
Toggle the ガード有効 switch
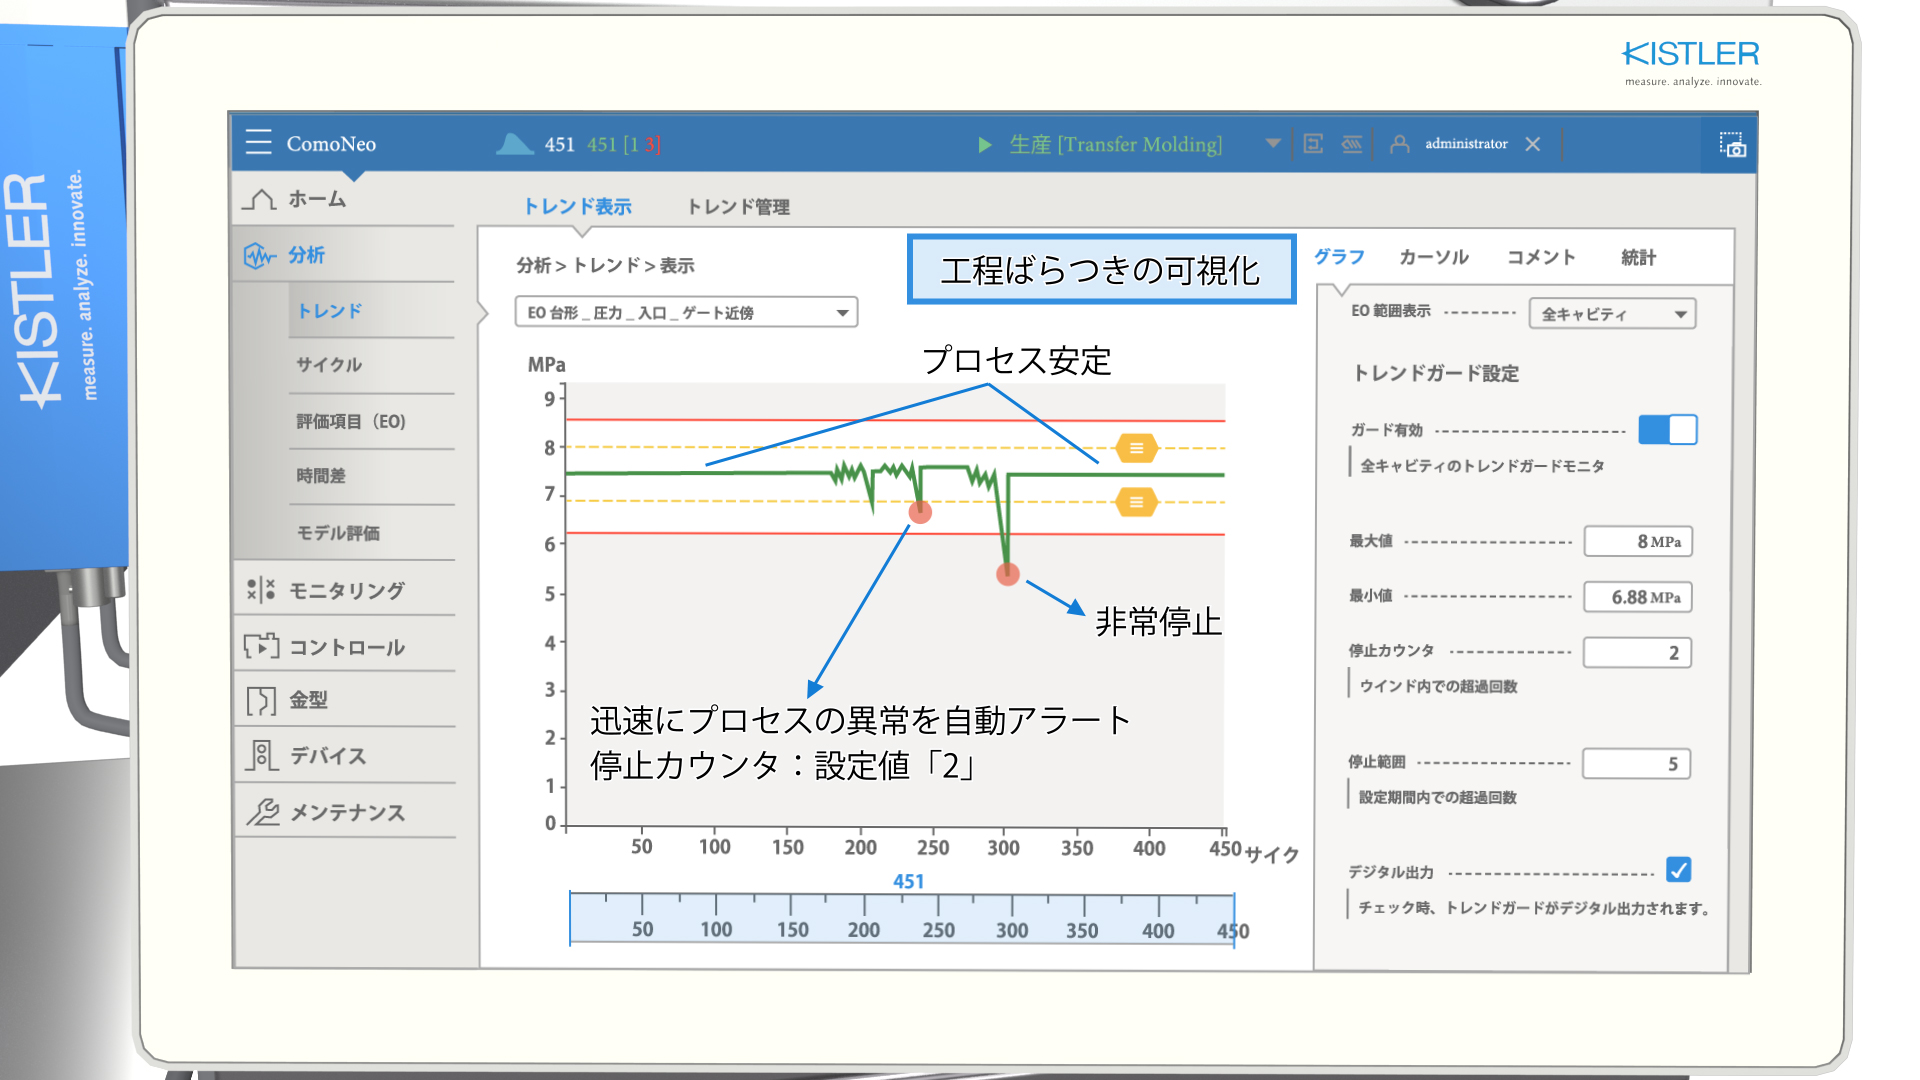[1667, 430]
